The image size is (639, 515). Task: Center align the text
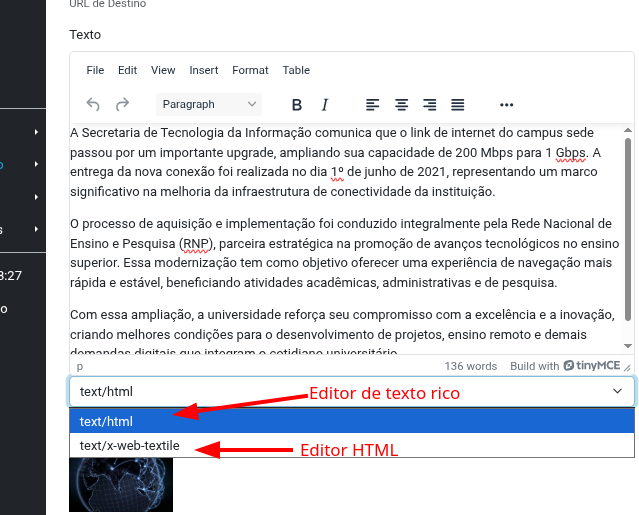pyautogui.click(x=401, y=105)
